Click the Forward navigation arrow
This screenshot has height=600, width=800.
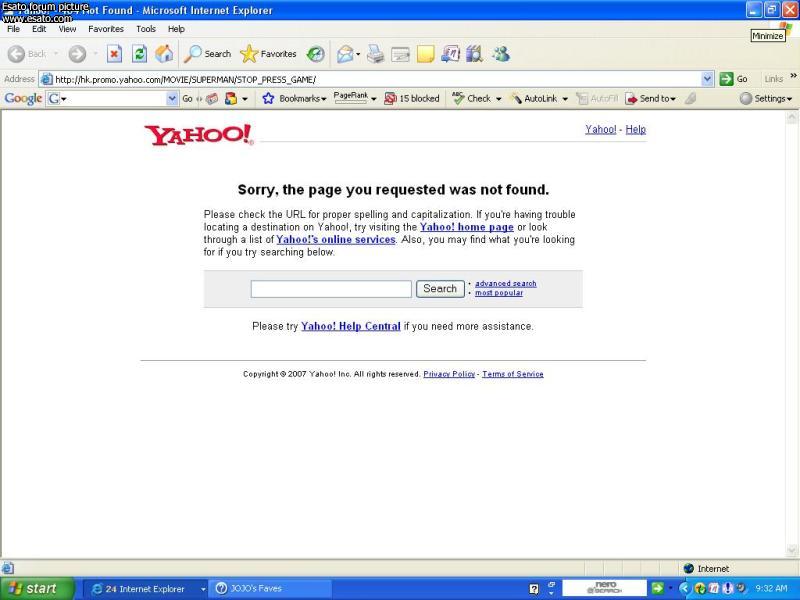(x=77, y=54)
